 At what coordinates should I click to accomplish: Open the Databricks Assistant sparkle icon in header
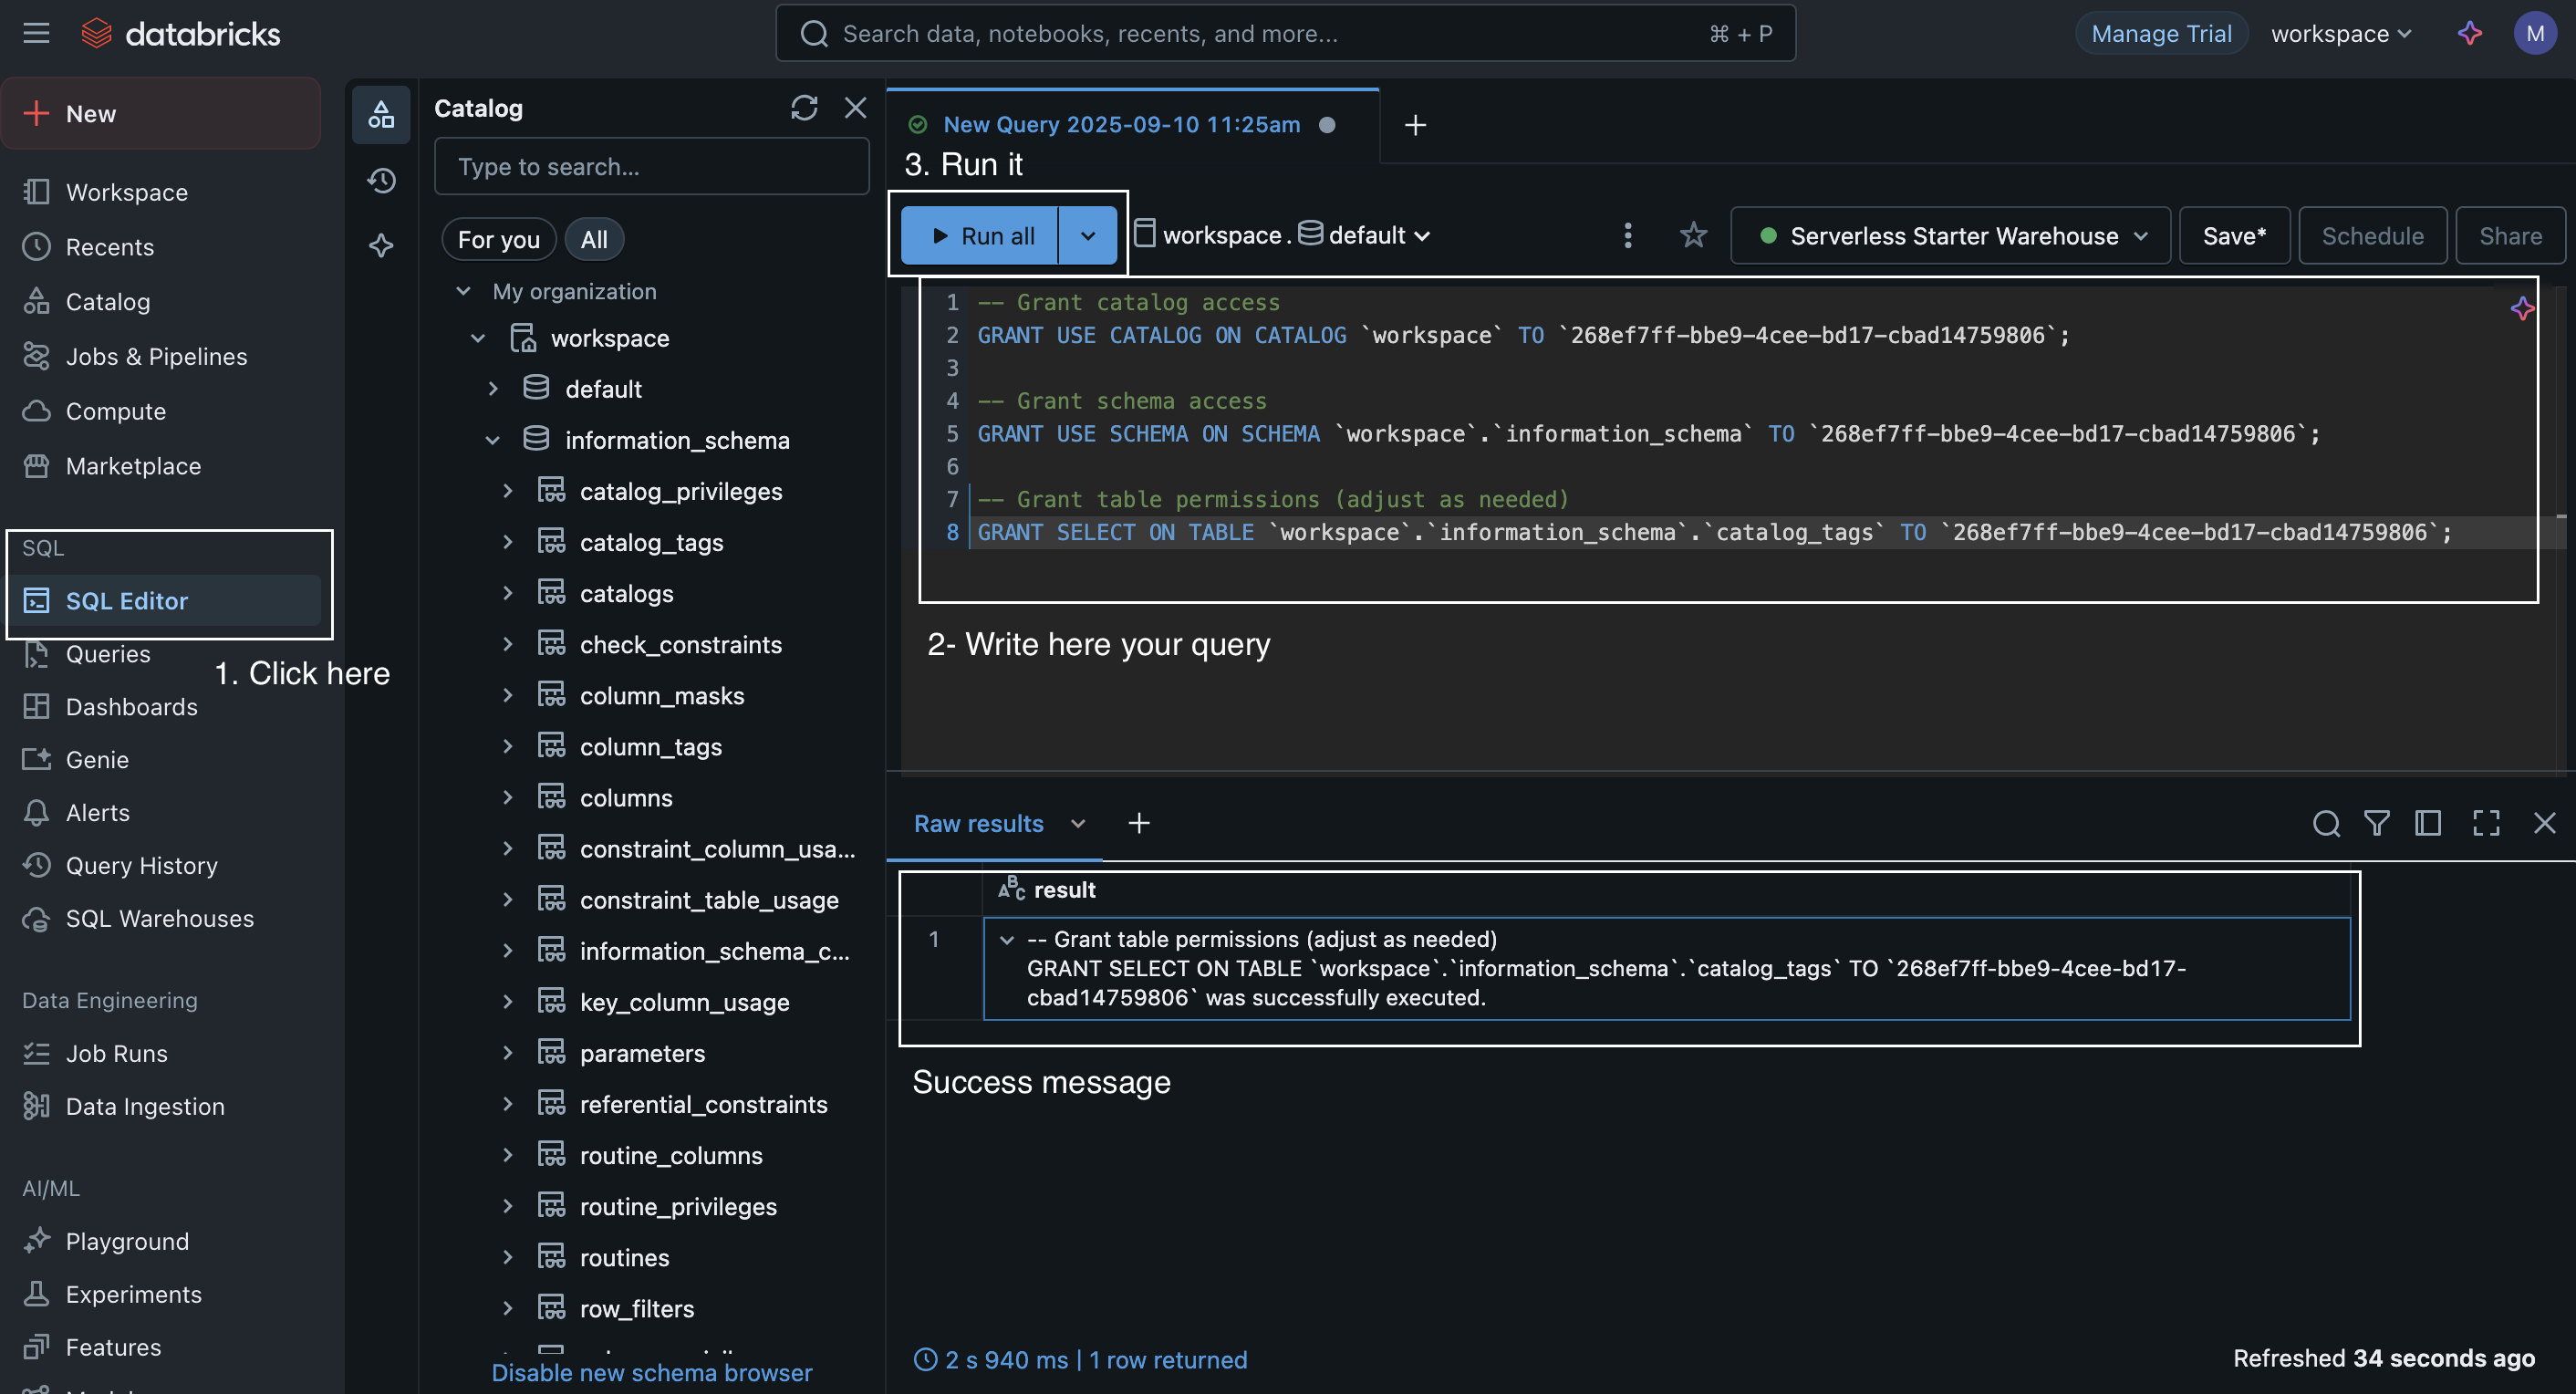pyautogui.click(x=2469, y=33)
